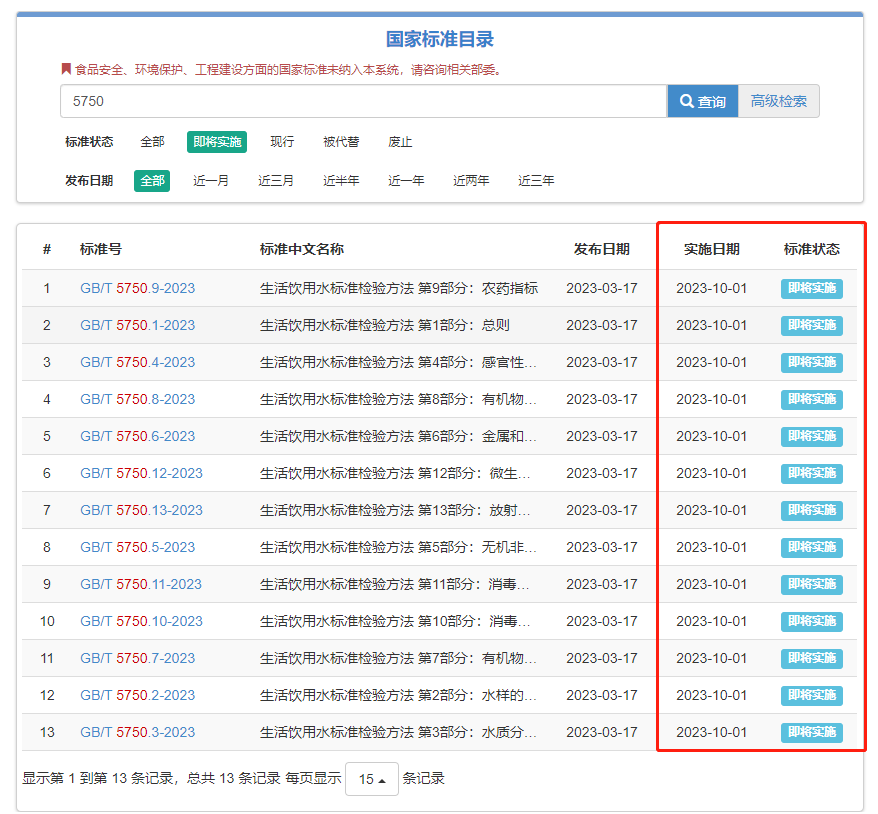
Task: Filter standards by 被代替 status
Action: coord(341,142)
